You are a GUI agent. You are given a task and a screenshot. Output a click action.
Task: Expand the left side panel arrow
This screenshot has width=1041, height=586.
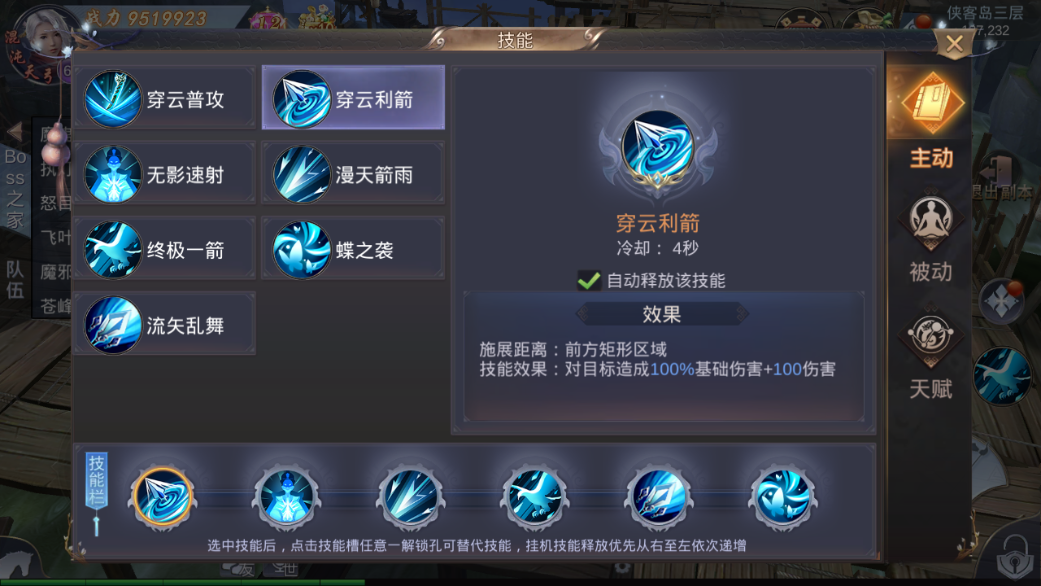[15, 131]
